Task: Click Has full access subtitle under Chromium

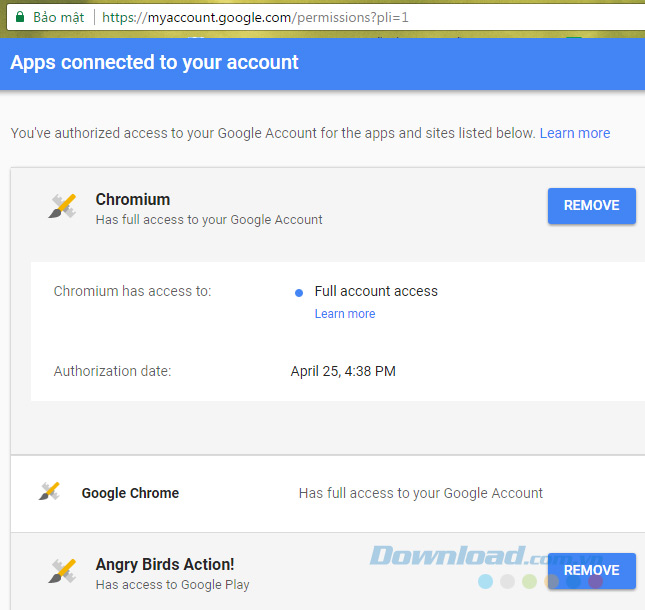Action: (x=209, y=220)
